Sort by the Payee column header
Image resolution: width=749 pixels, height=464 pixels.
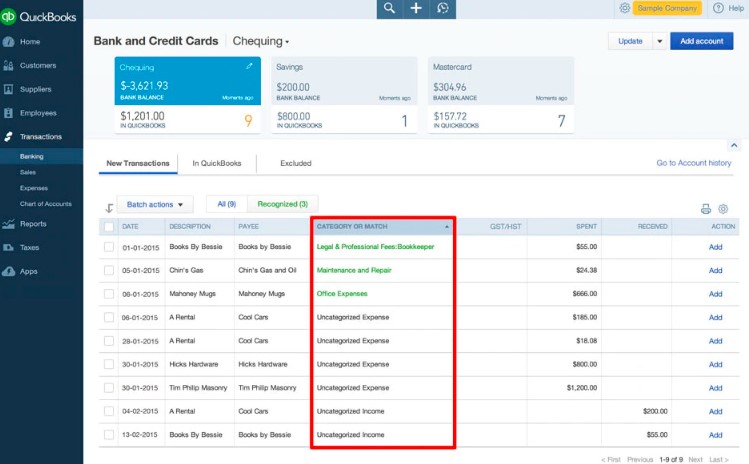[x=248, y=227]
